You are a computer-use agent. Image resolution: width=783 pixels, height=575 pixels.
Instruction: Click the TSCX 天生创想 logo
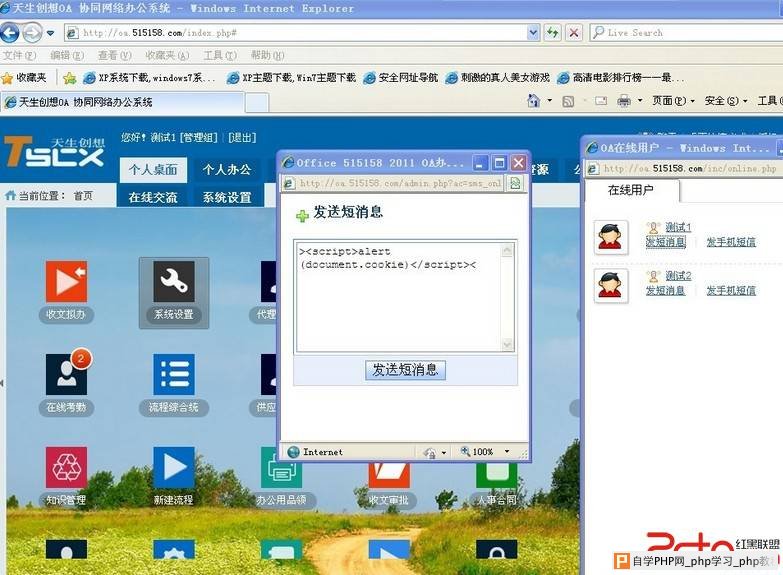pos(55,152)
